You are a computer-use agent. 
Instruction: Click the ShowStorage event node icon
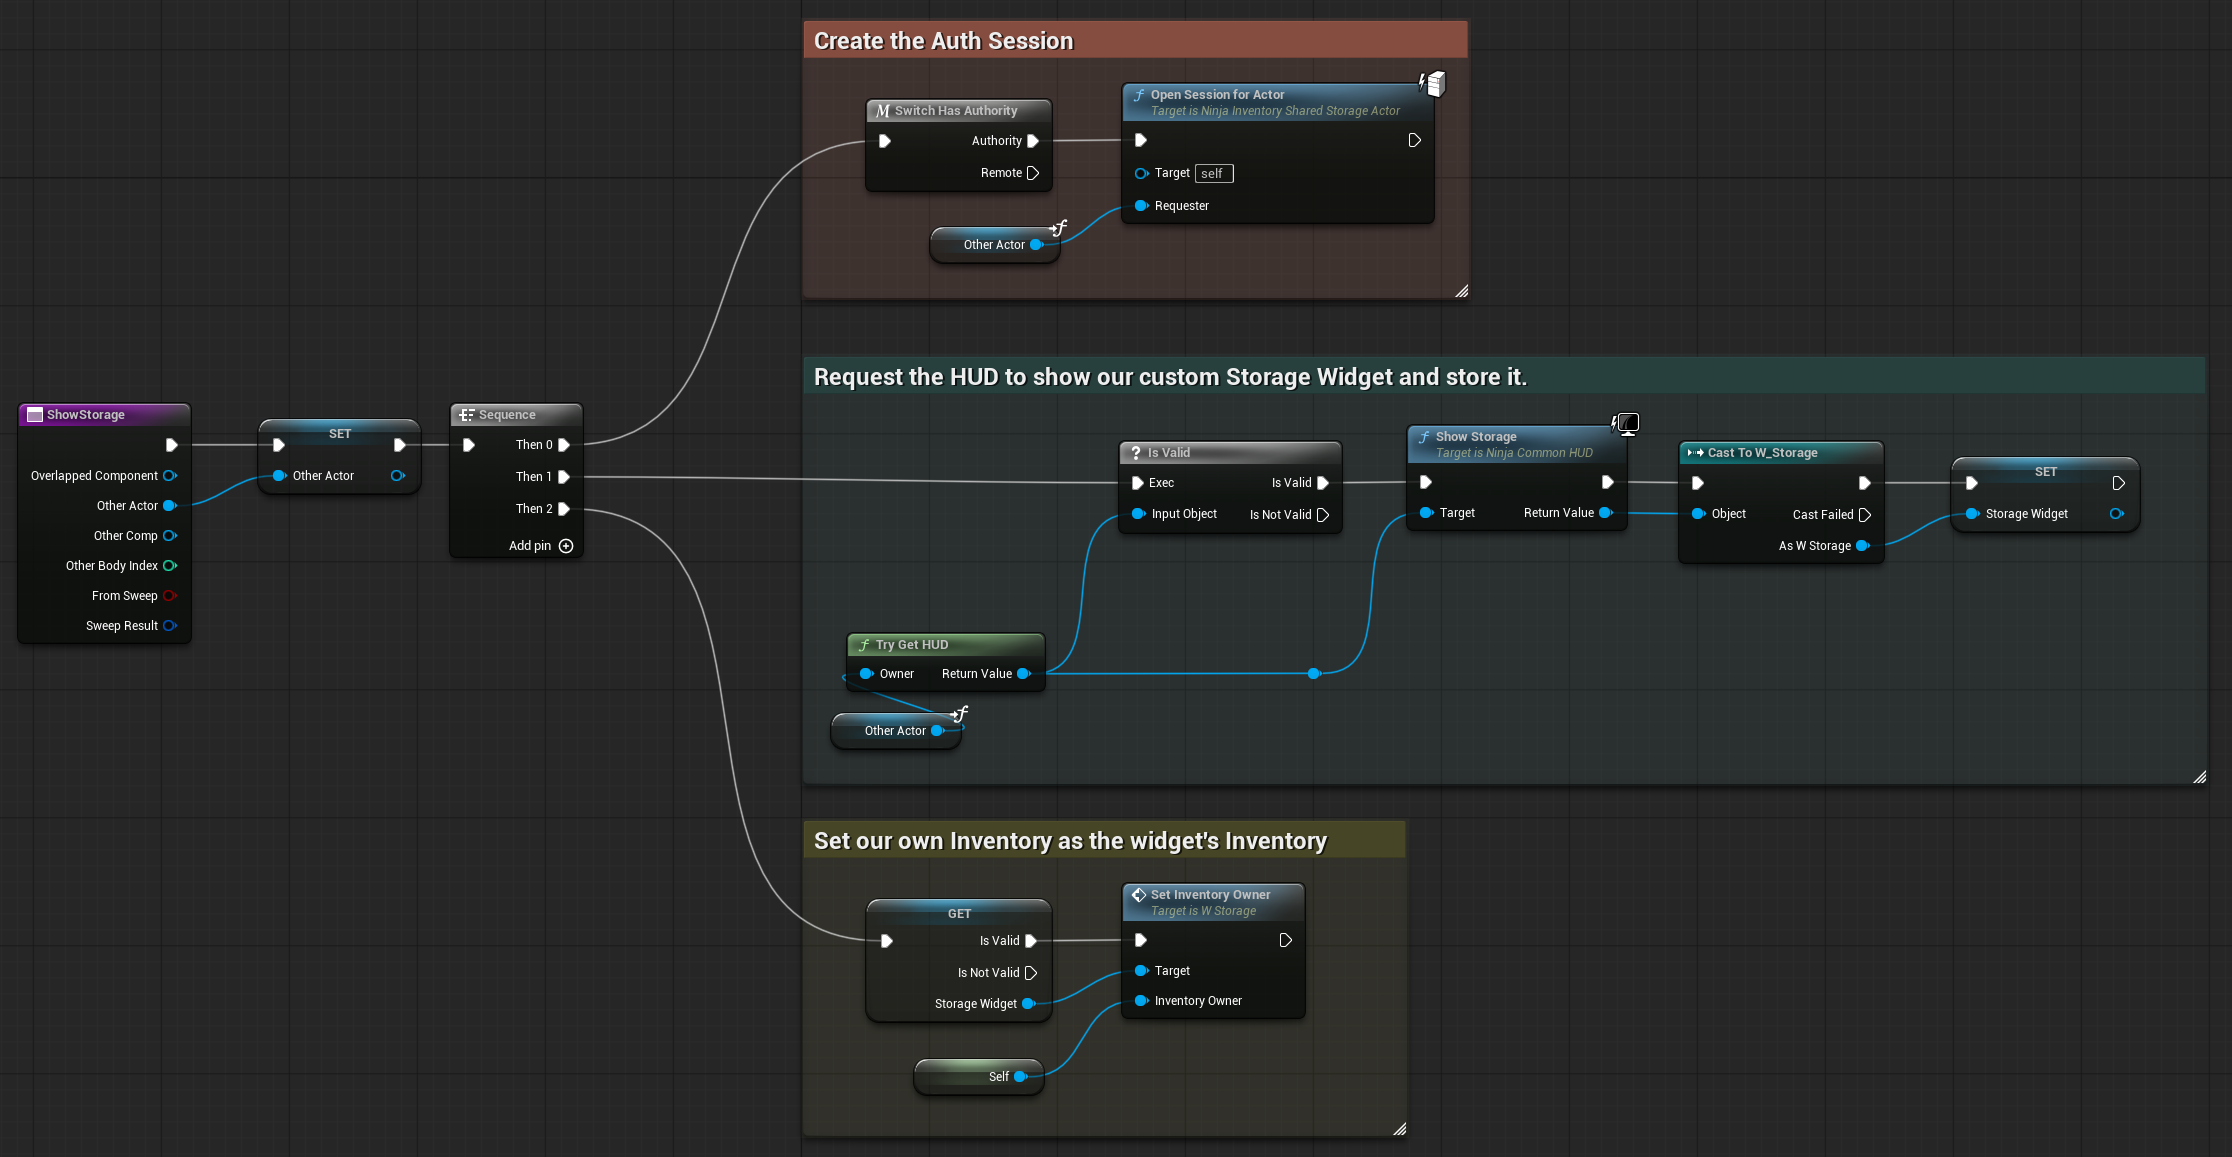click(x=35, y=415)
